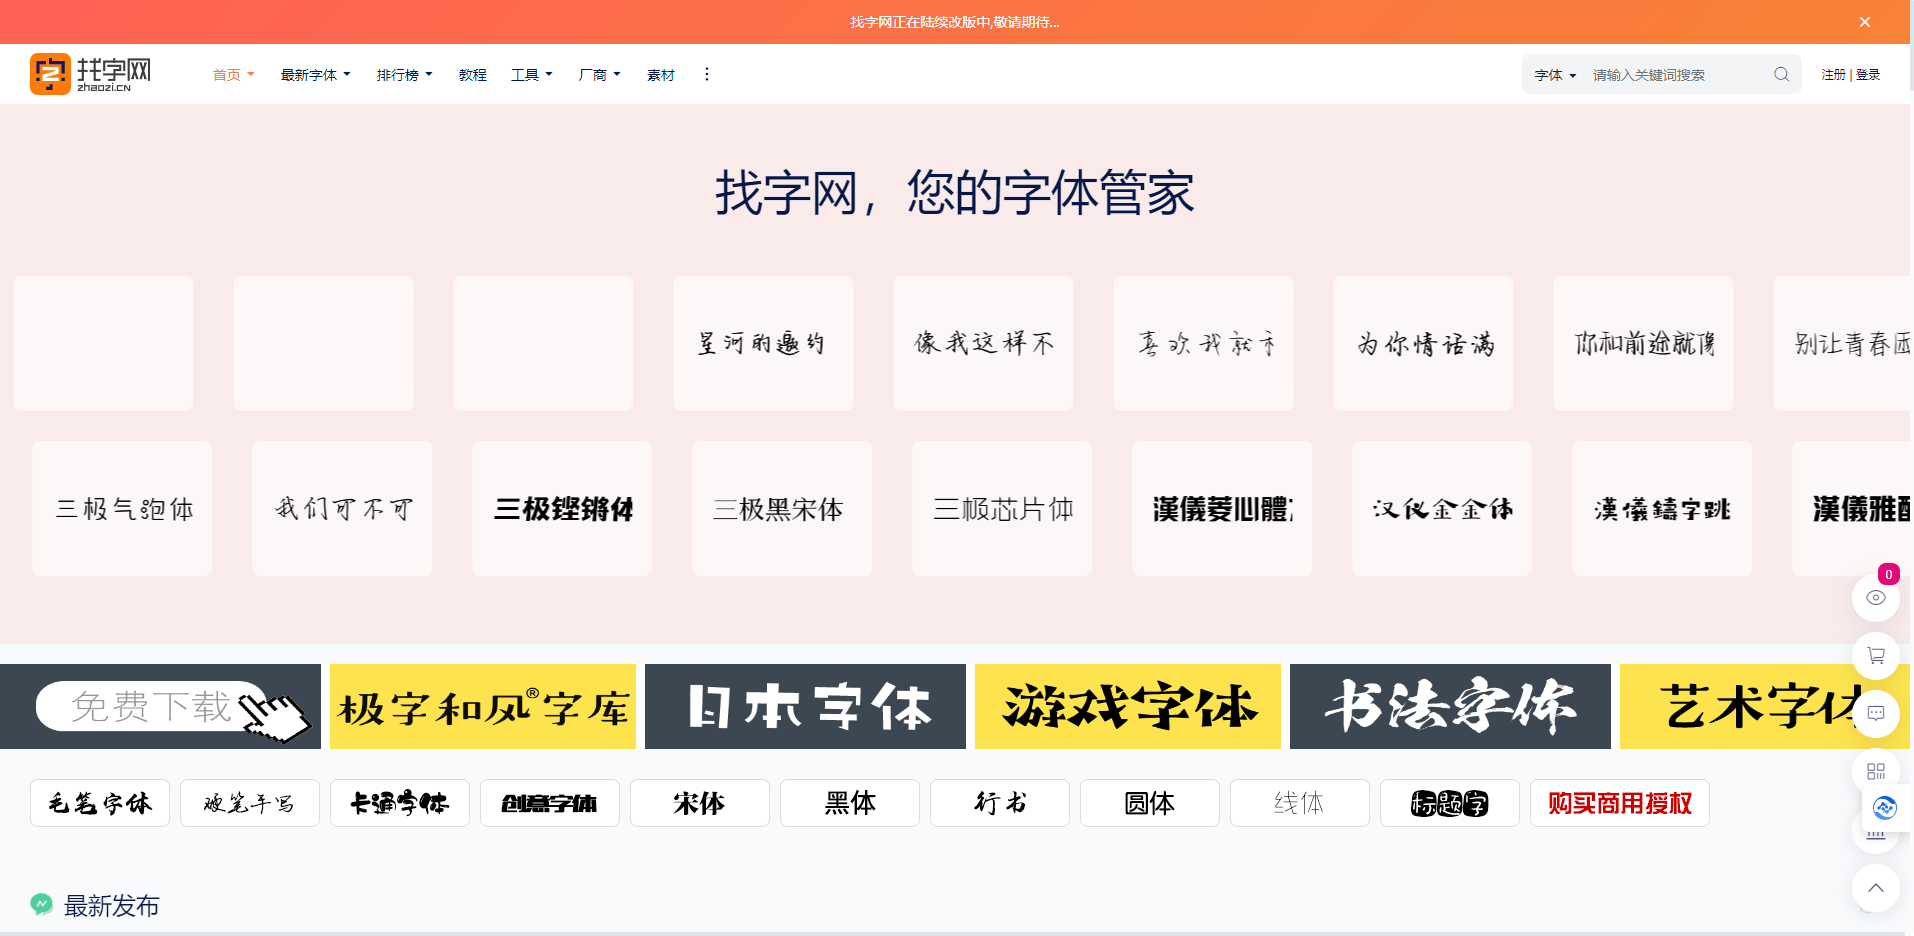Click the 注册 registration link
This screenshot has width=1914, height=936.
coord(1833,74)
